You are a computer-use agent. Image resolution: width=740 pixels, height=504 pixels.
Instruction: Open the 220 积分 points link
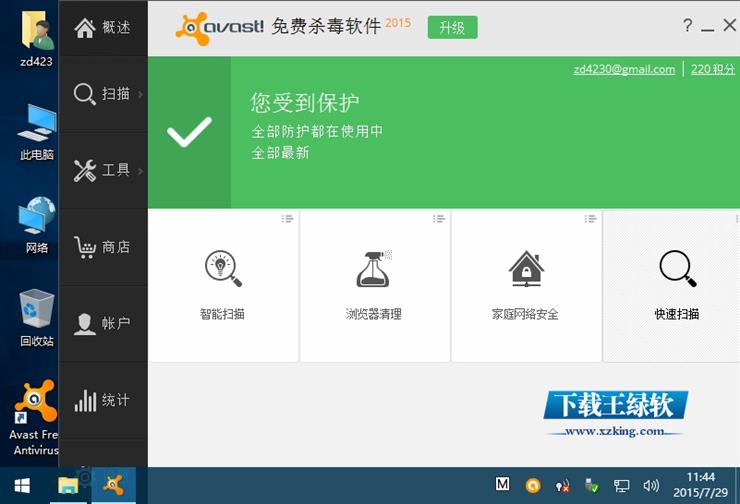(713, 69)
